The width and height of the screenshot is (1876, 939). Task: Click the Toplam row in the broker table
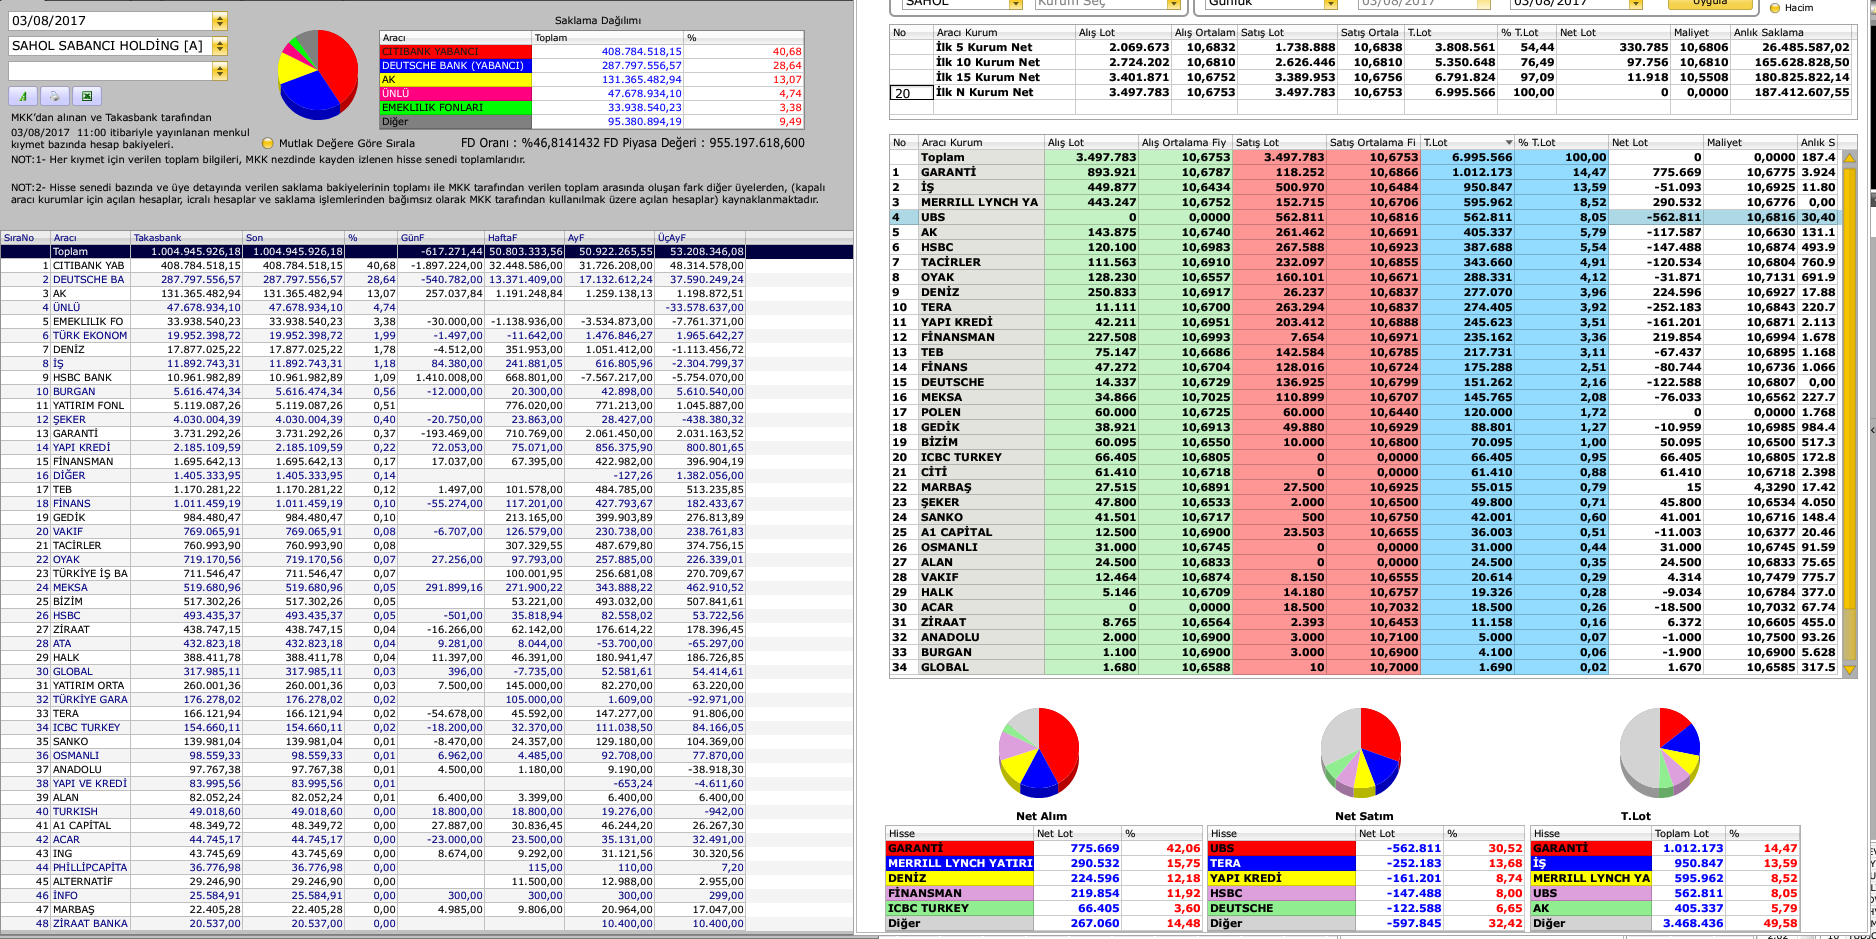click(x=1364, y=157)
